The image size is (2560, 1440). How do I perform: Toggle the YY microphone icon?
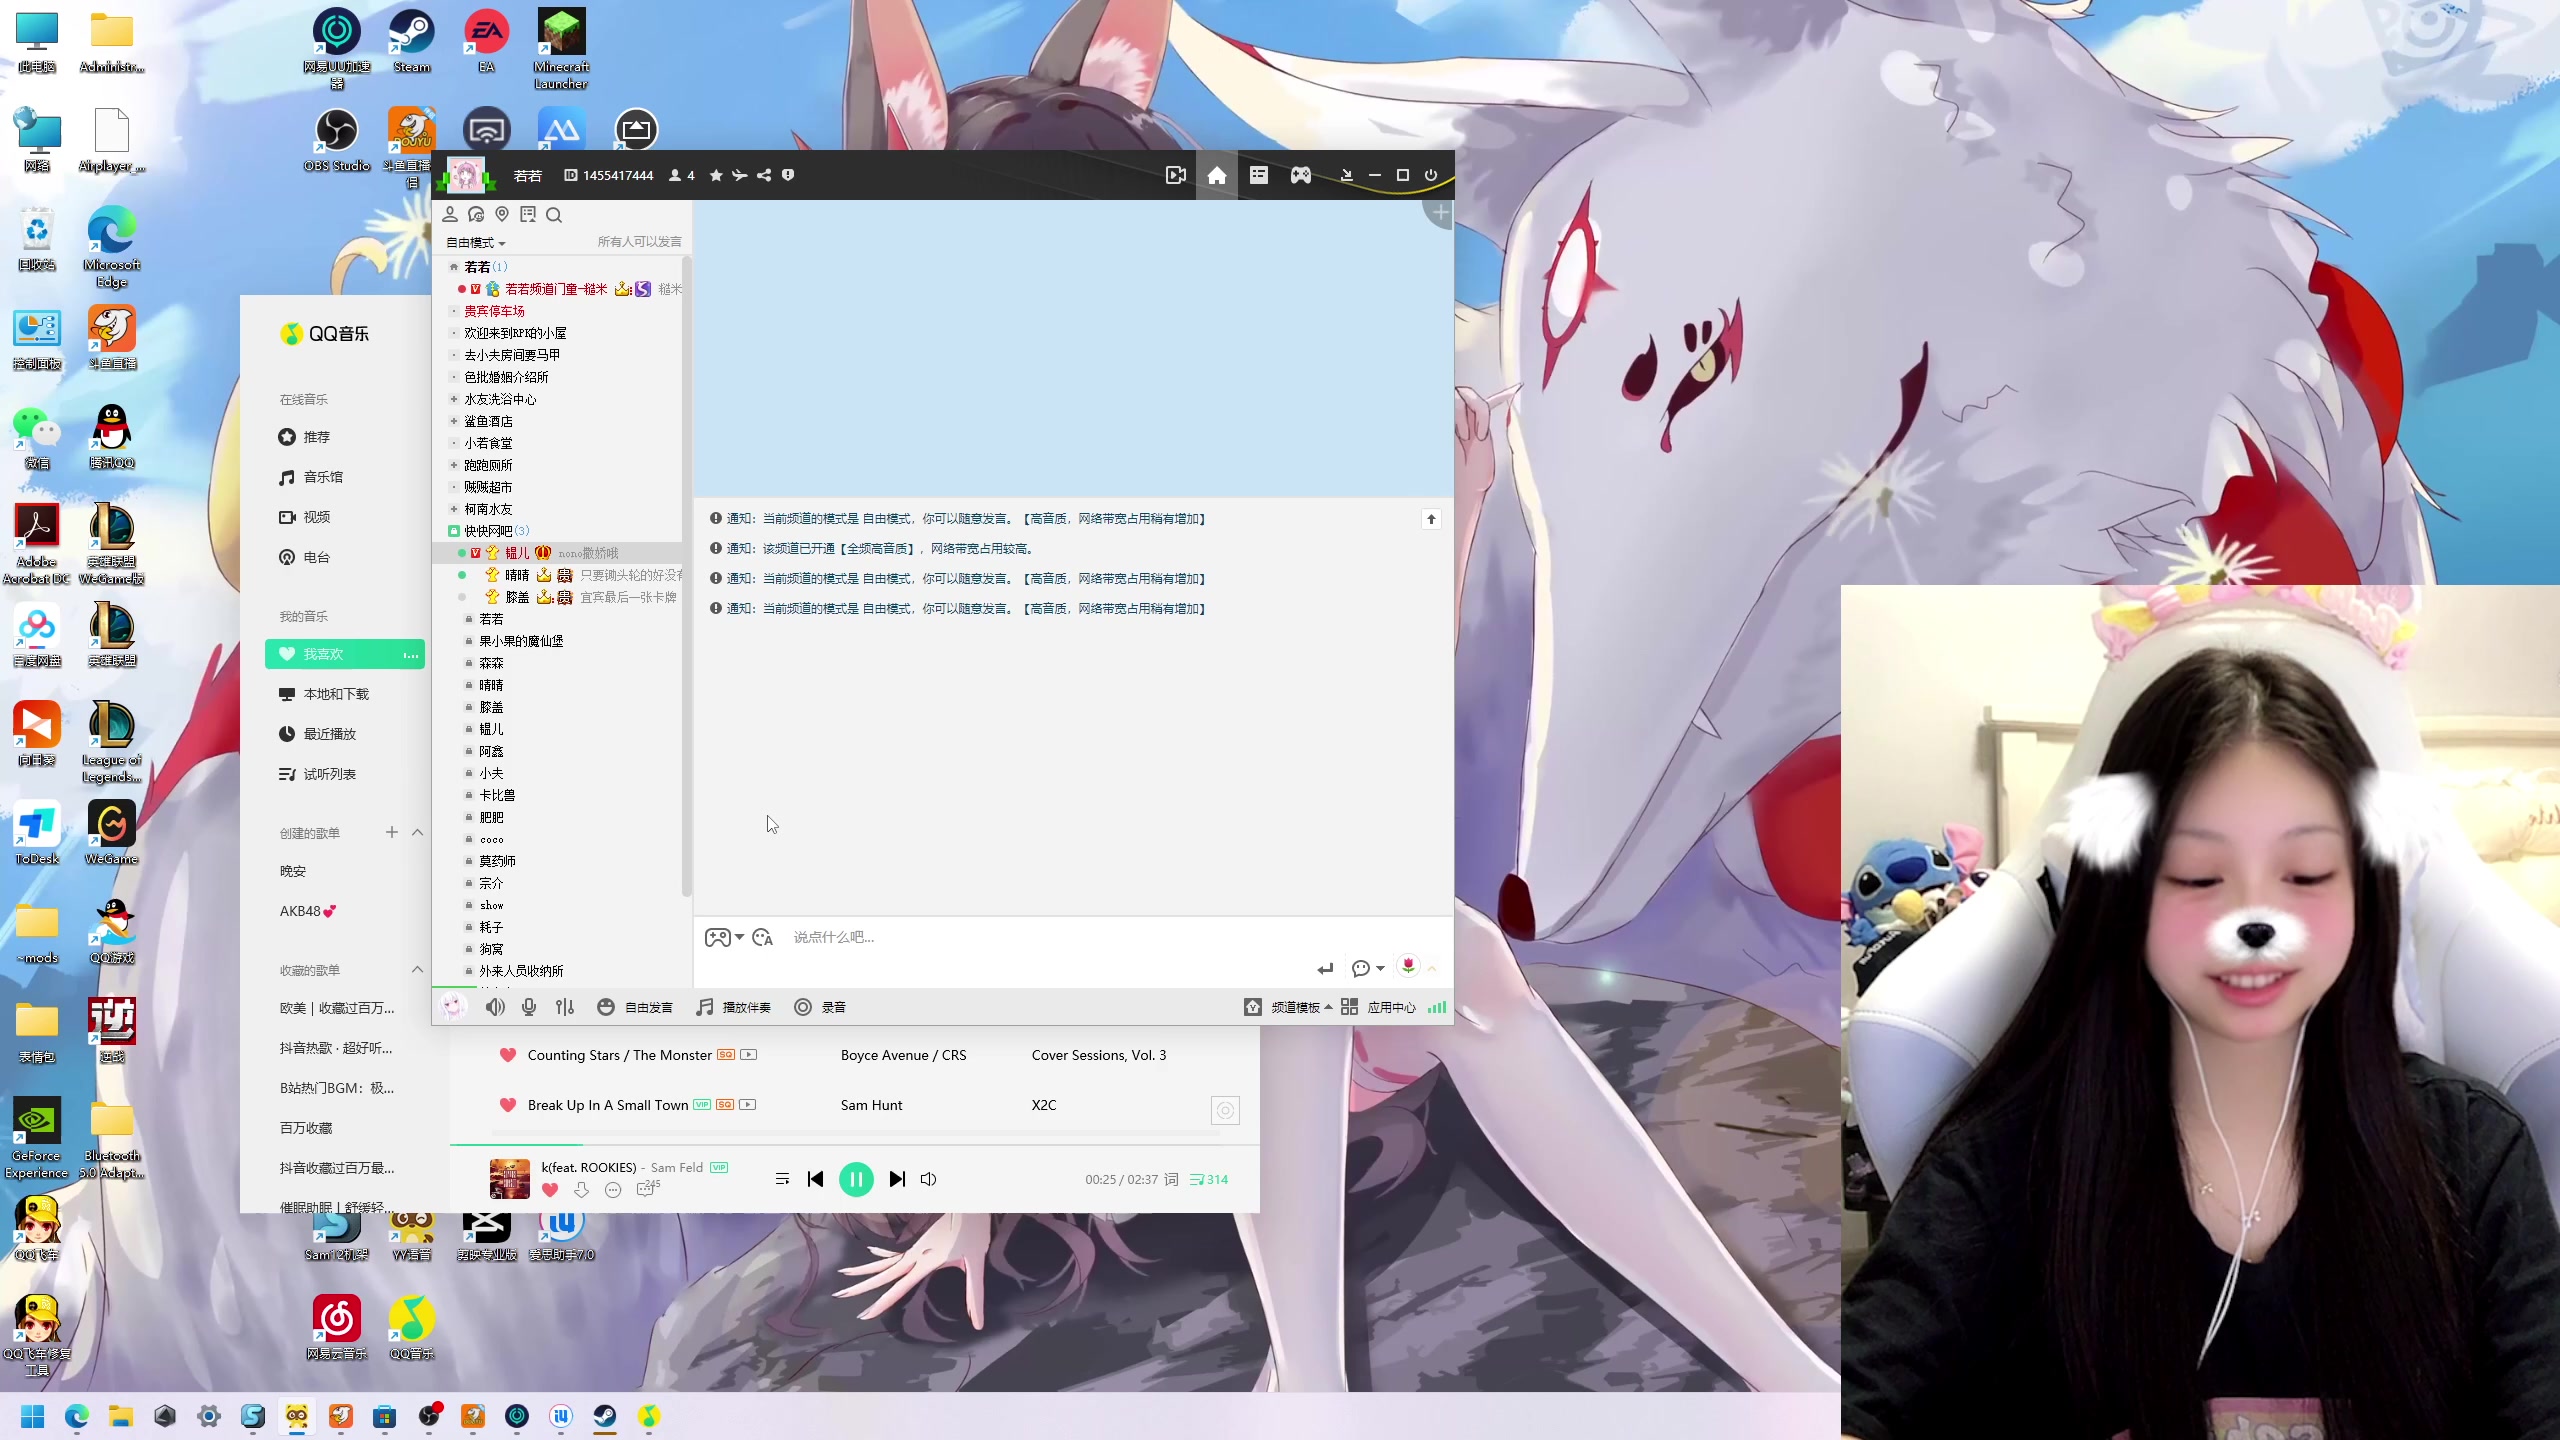[x=529, y=1007]
